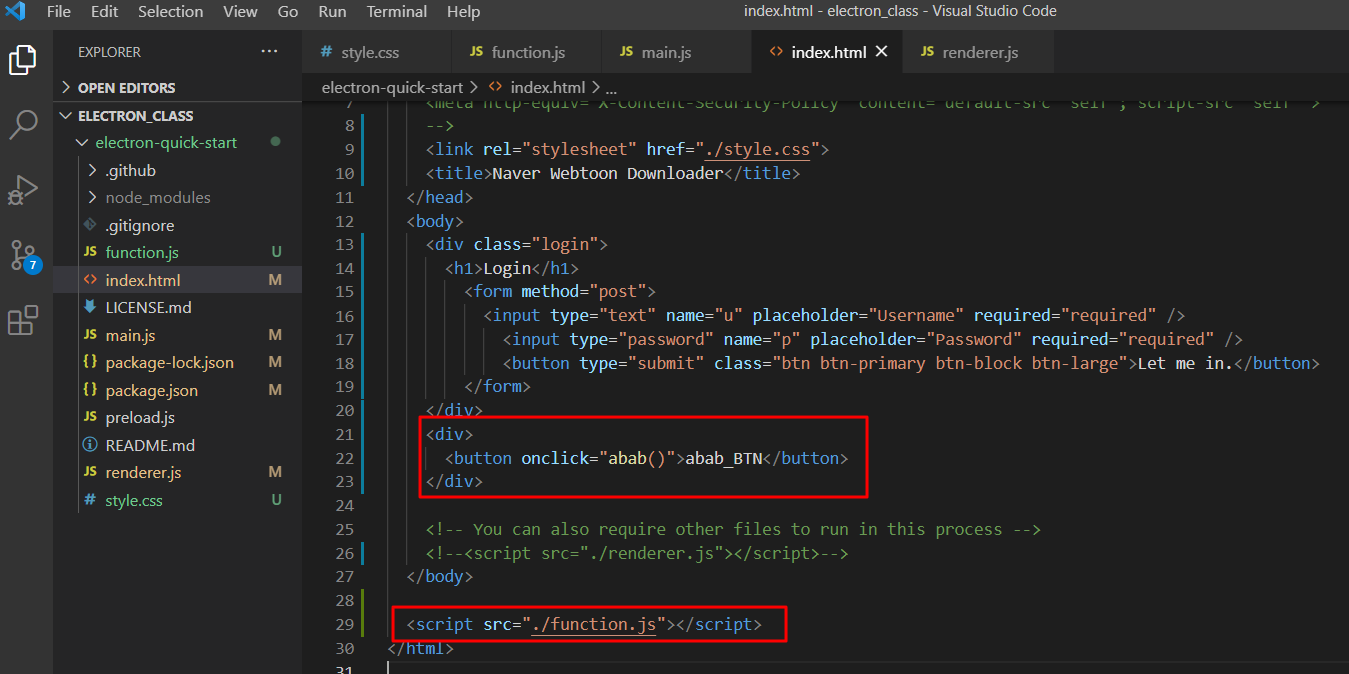Image resolution: width=1349 pixels, height=674 pixels.
Task: Close the index.html tab
Action: click(882, 51)
